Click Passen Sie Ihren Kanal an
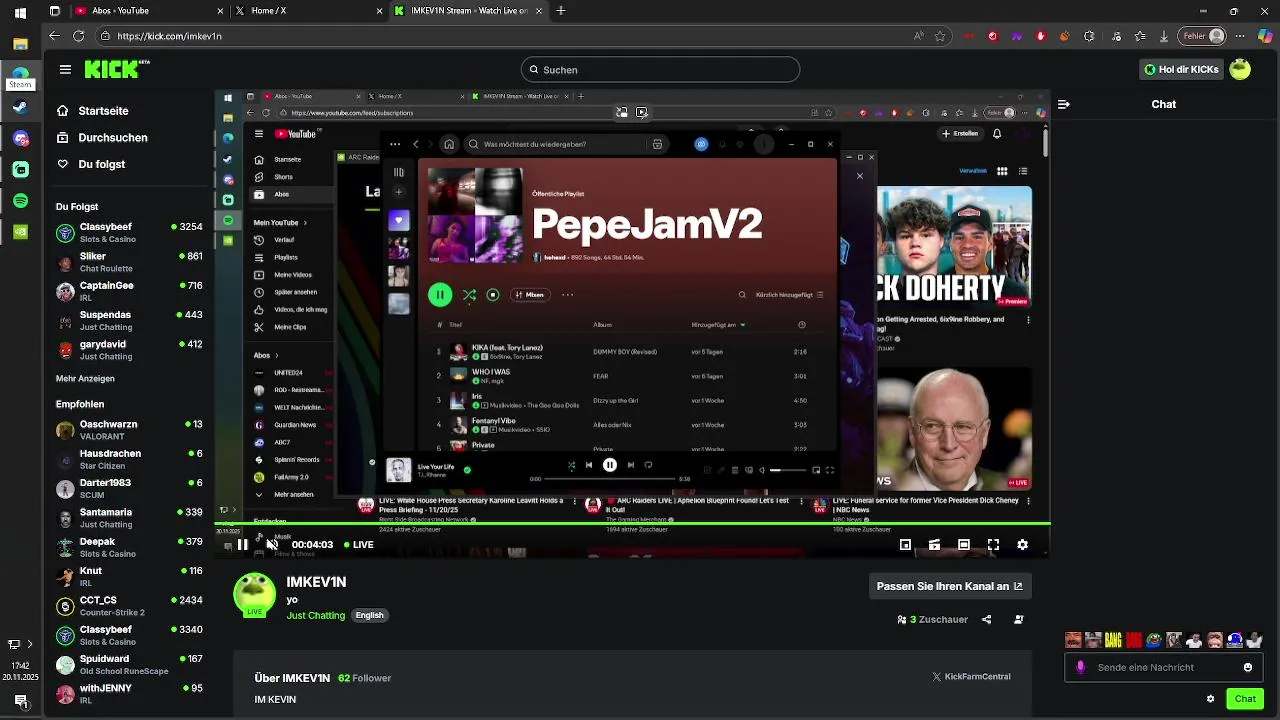 pyautogui.click(x=950, y=586)
